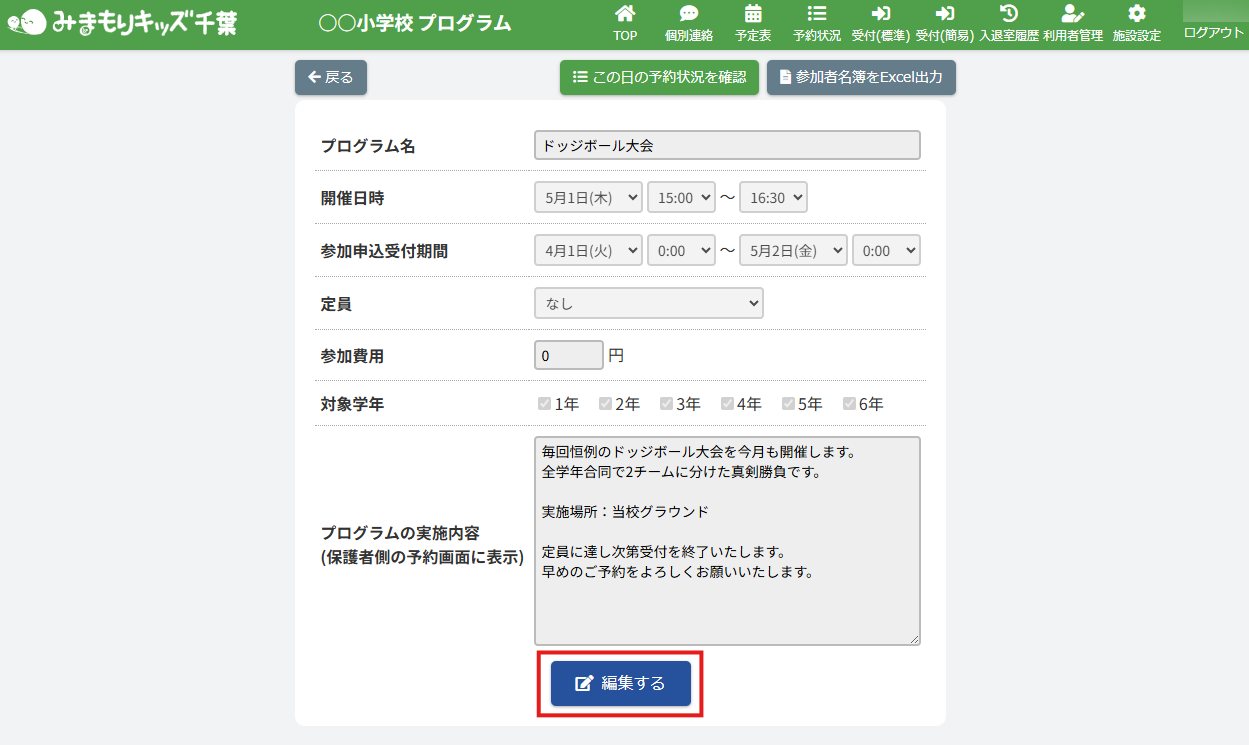
Task: Open the 定員 dropdown showing なし
Action: point(649,303)
